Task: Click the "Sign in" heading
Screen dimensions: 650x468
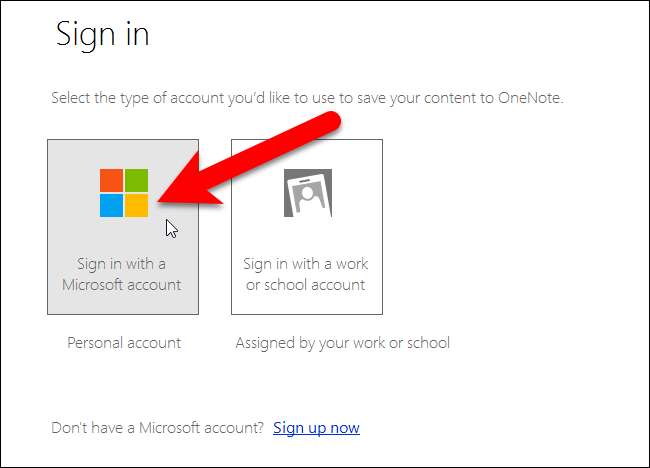Action: [x=102, y=35]
